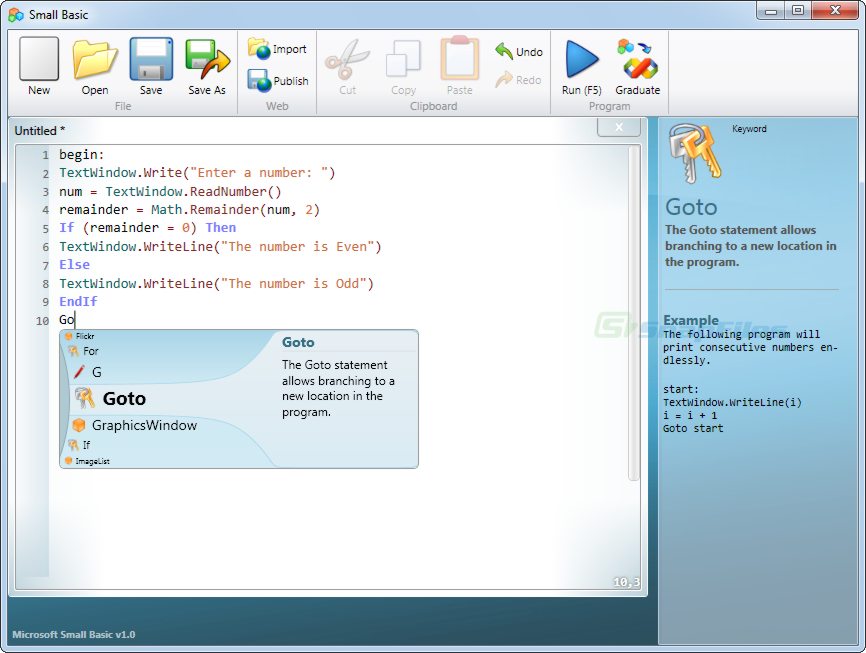Choose Save As from the toolbar

207,67
